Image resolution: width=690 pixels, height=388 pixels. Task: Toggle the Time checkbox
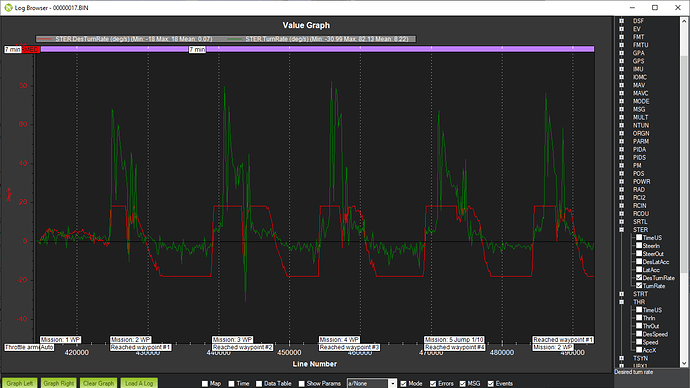pos(231,384)
